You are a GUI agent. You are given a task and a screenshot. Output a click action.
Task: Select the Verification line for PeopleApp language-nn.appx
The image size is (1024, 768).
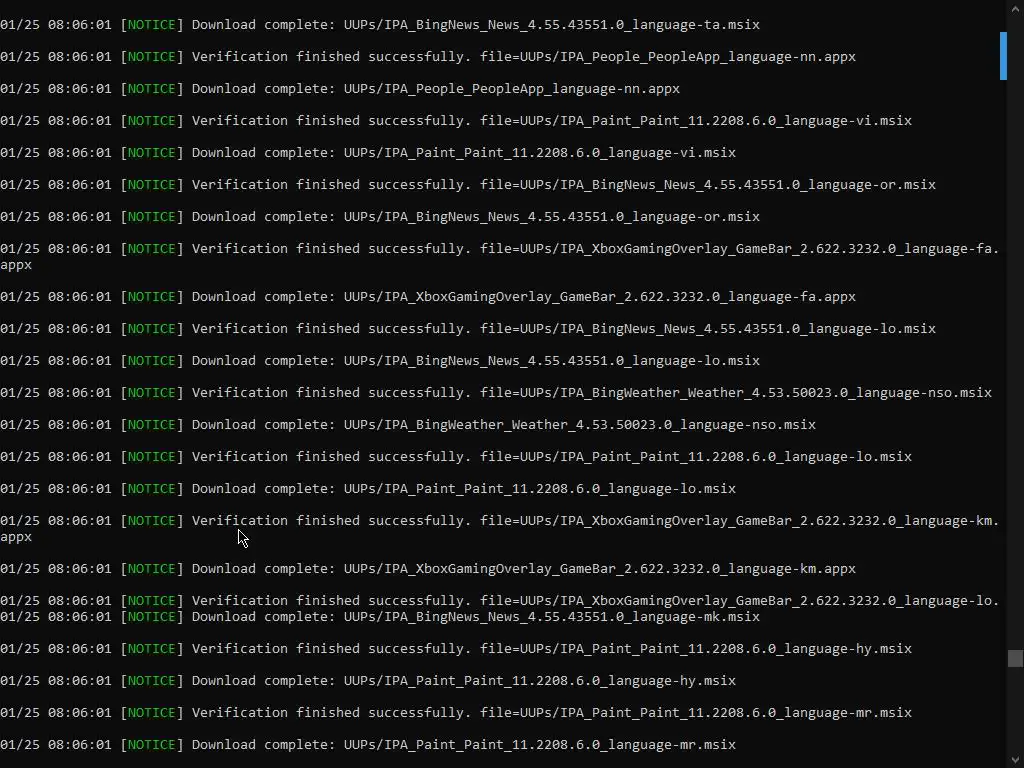tap(428, 57)
